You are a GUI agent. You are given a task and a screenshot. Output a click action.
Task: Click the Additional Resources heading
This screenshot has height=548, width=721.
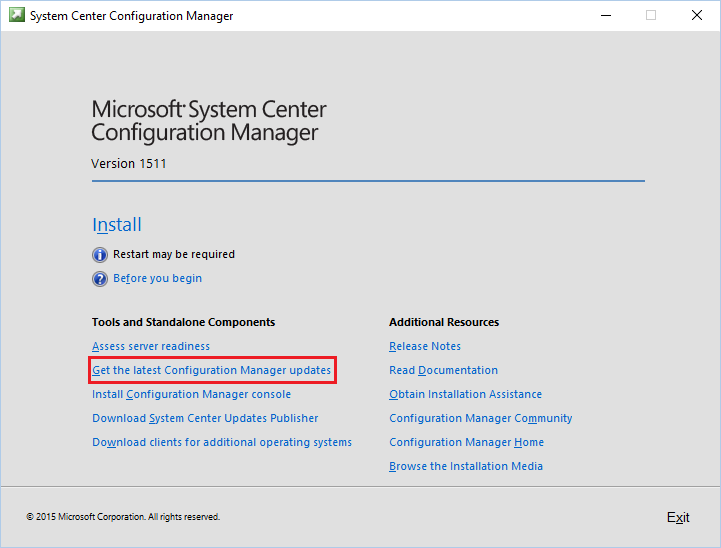coord(444,322)
